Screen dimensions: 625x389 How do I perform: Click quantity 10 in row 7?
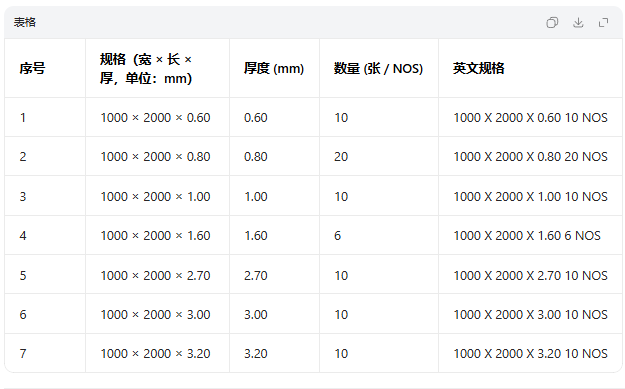[341, 354]
